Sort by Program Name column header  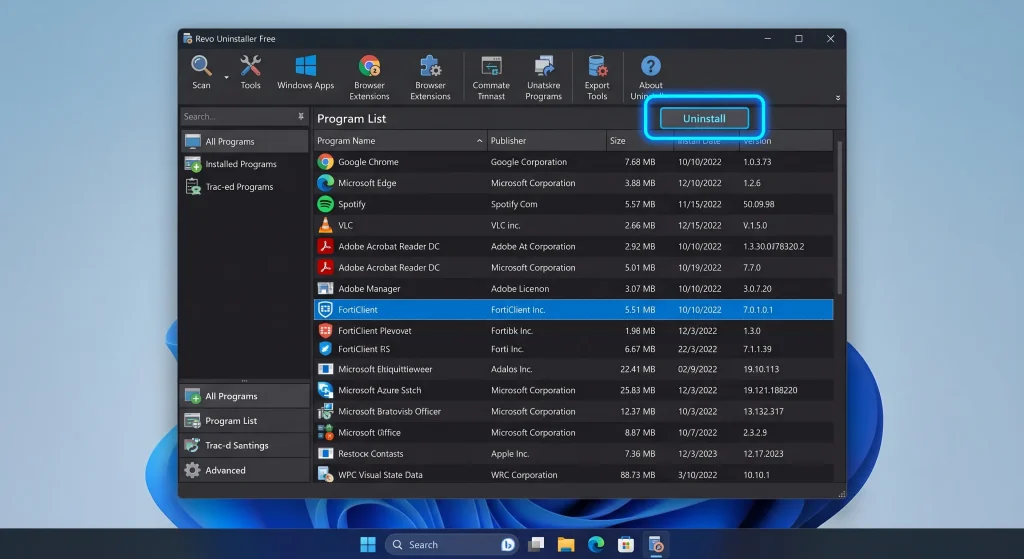click(400, 140)
